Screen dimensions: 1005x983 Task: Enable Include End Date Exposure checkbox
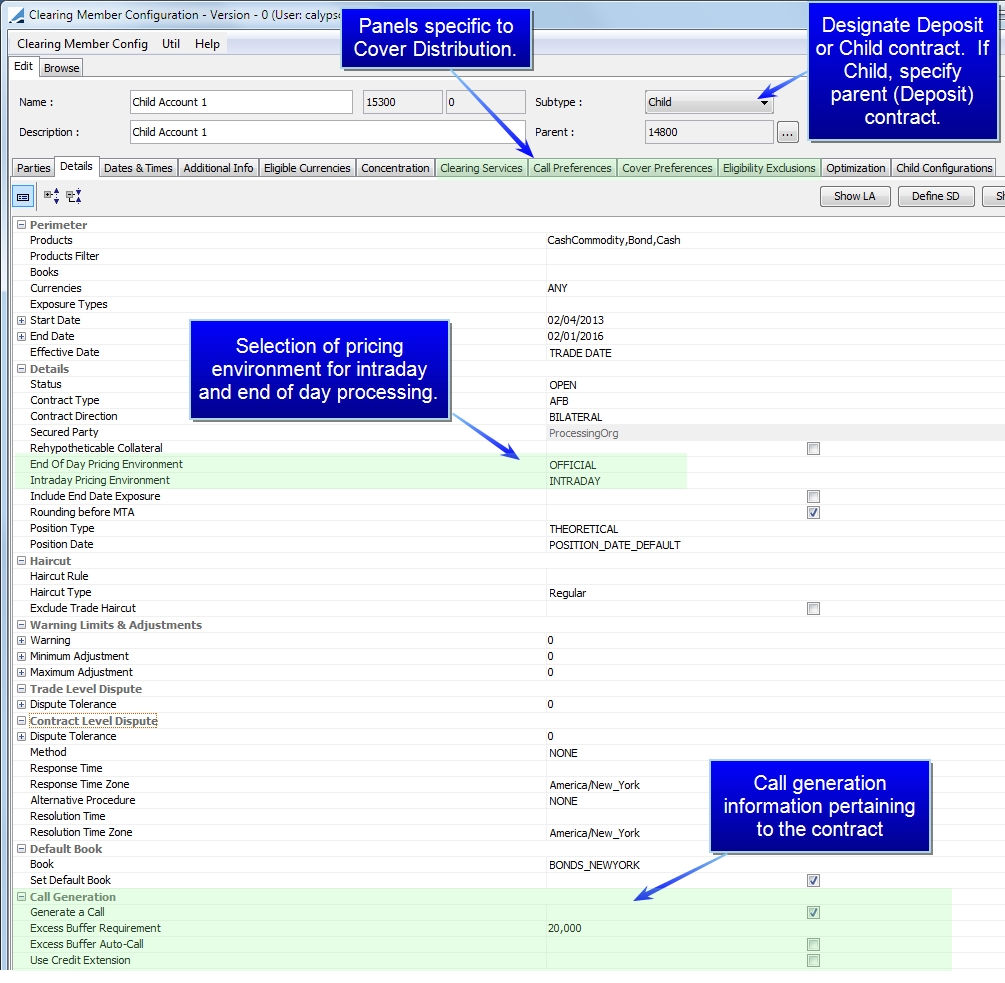point(813,497)
